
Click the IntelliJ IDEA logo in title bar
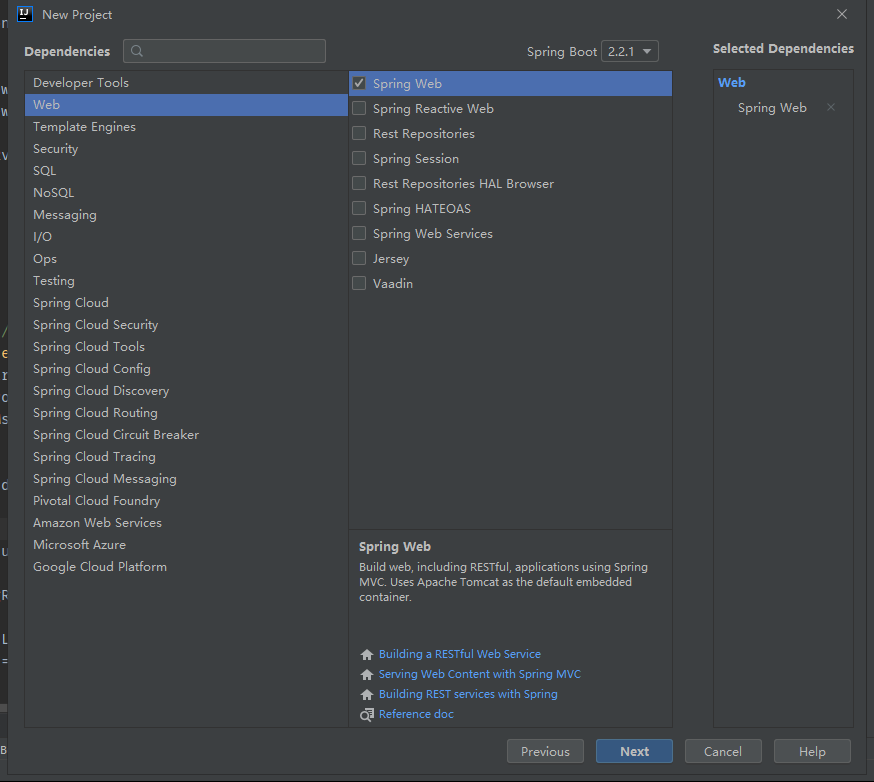click(25, 14)
